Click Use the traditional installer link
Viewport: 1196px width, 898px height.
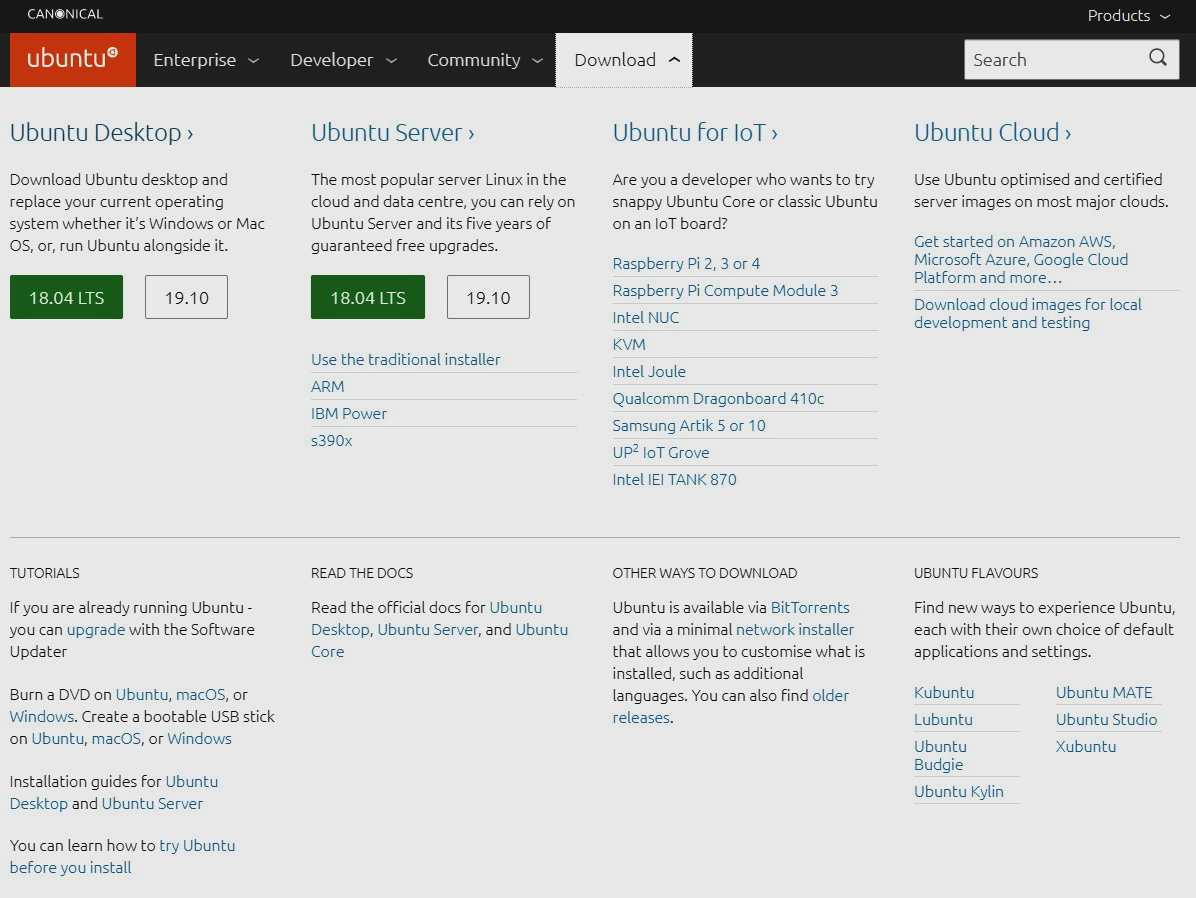(405, 359)
